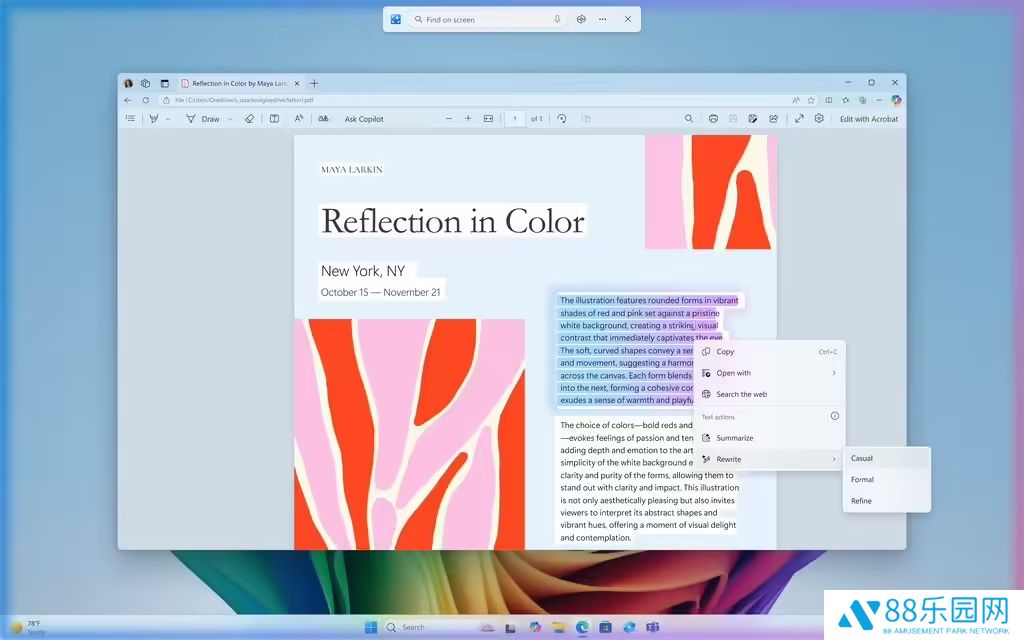Viewport: 1024px width, 640px height.
Task: Choose Summarize from the context menu
Action: [735, 438]
